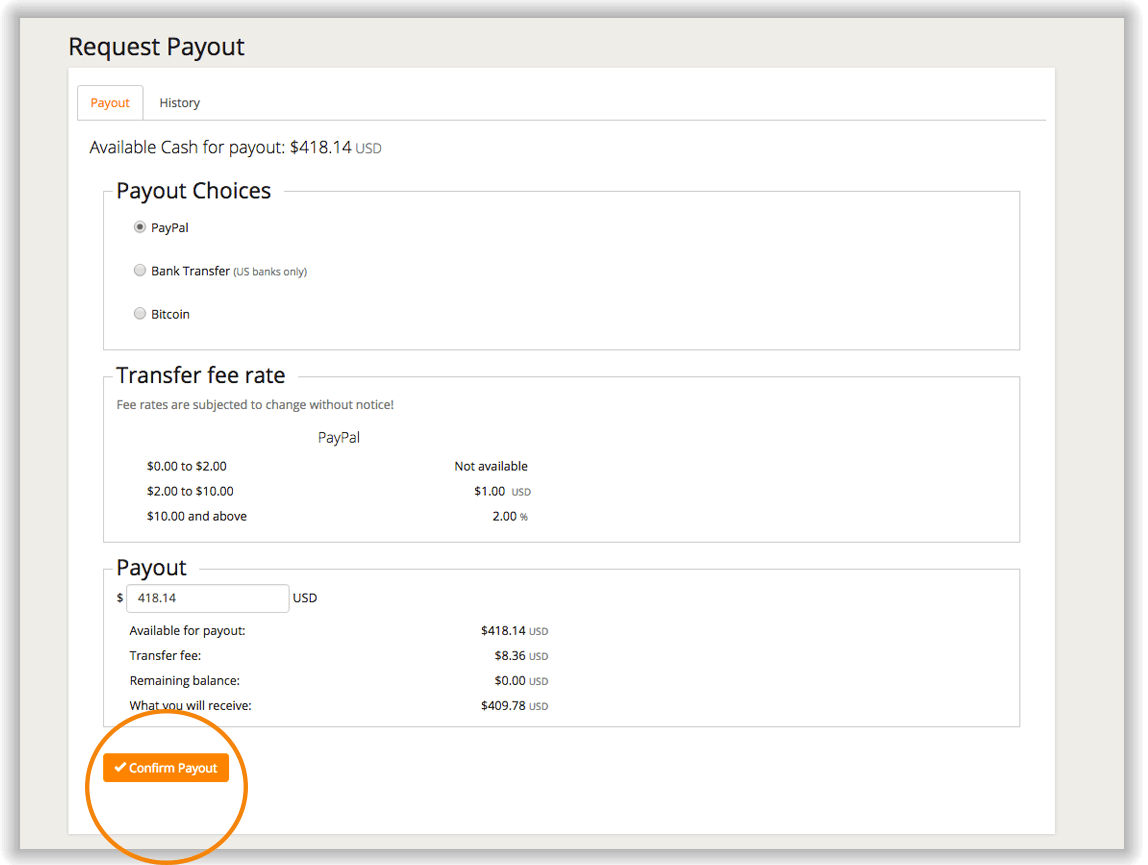
Task: Click the Bitcoin option label text
Action: pyautogui.click(x=170, y=314)
